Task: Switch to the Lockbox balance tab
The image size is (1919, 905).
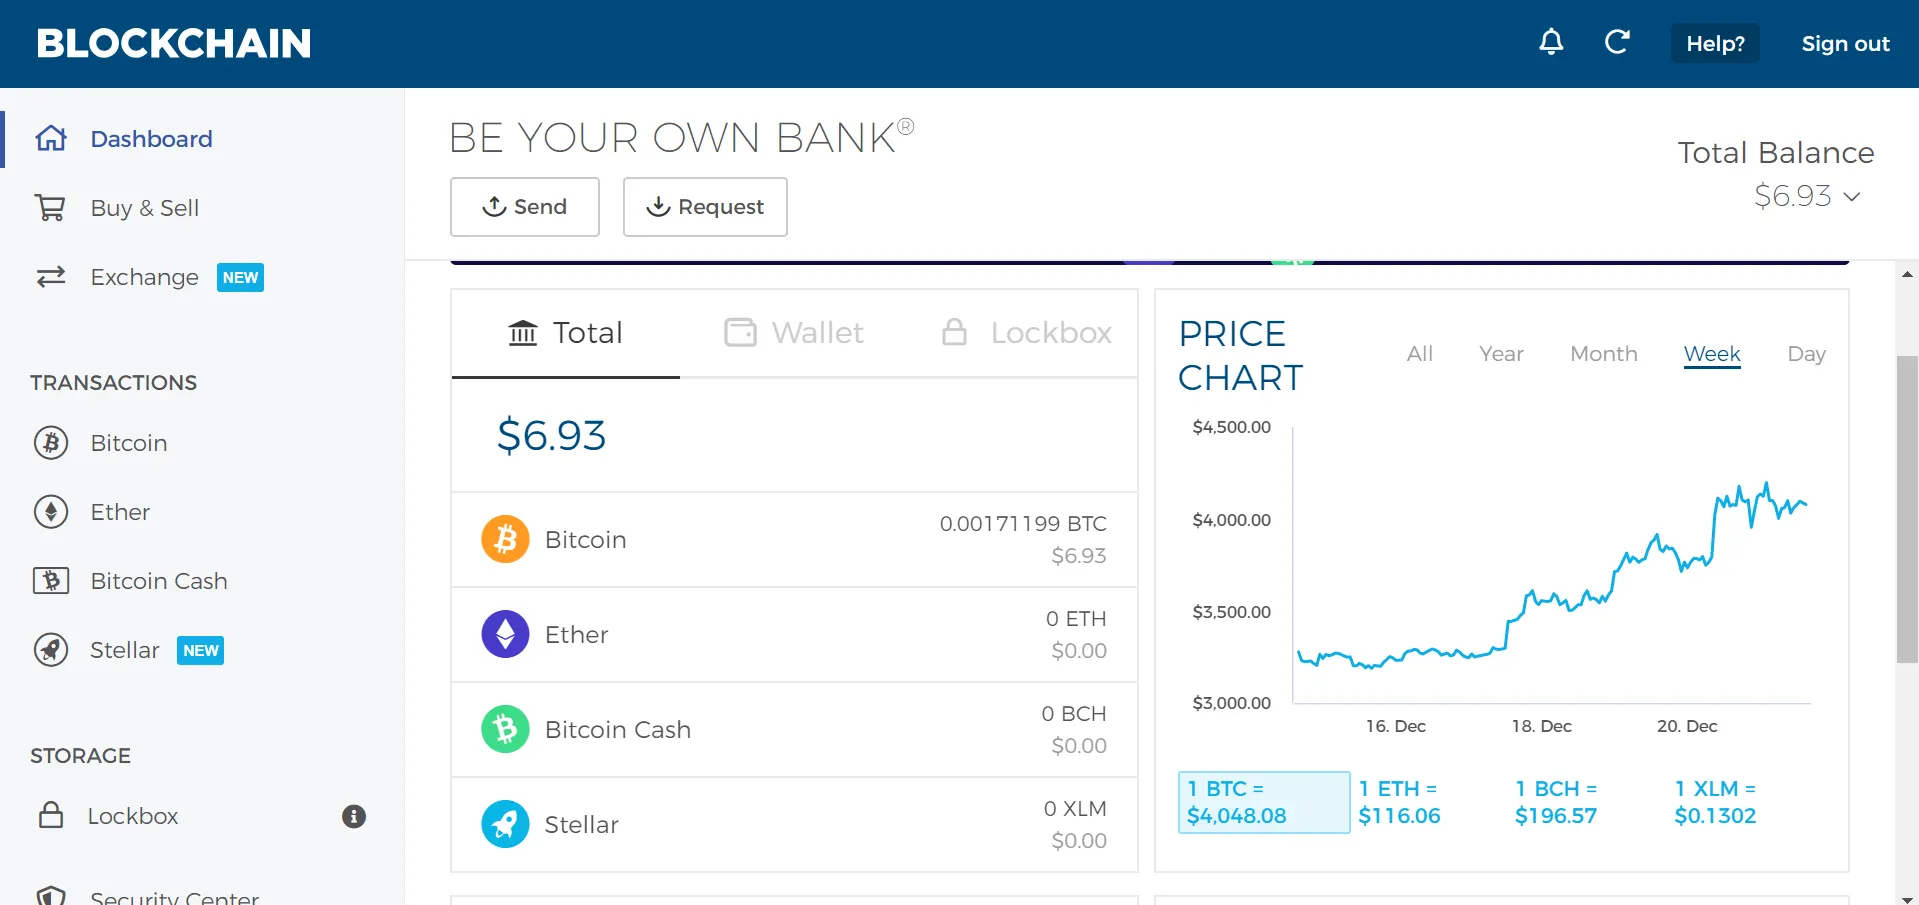Action: (x=1027, y=333)
